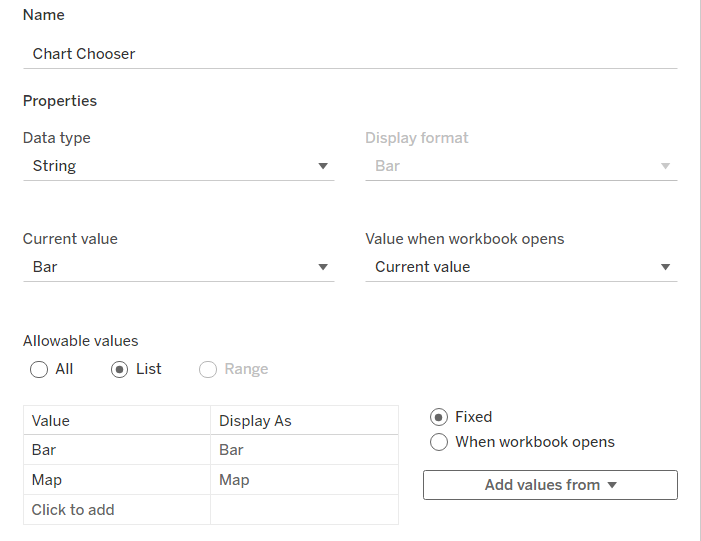
Task: Select the List allowable values radio
Action: pyautogui.click(x=120, y=369)
